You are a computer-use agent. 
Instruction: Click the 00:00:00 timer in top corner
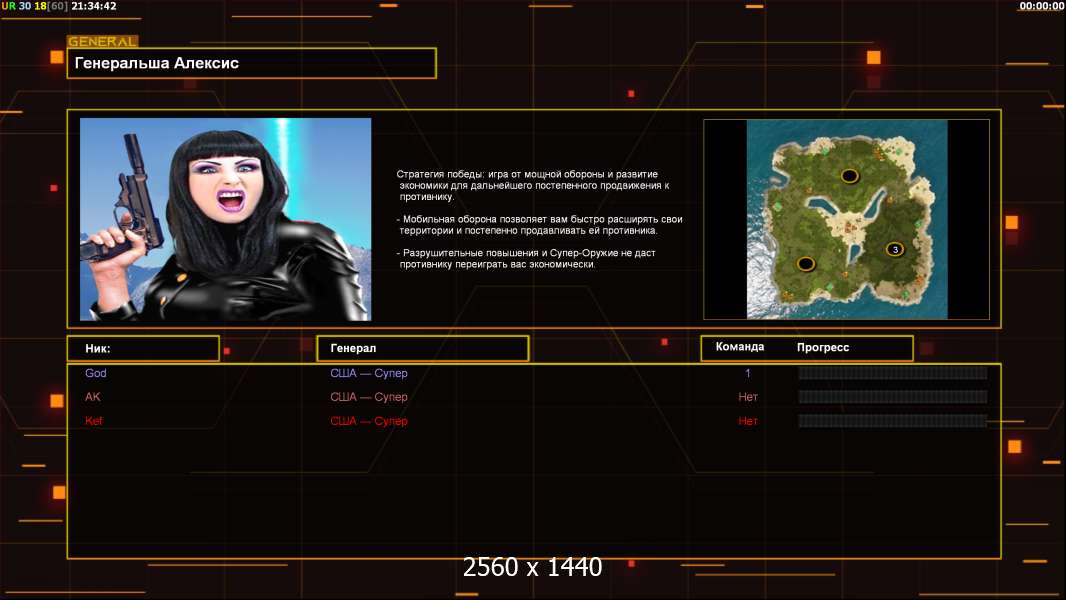pyautogui.click(x=1041, y=6)
